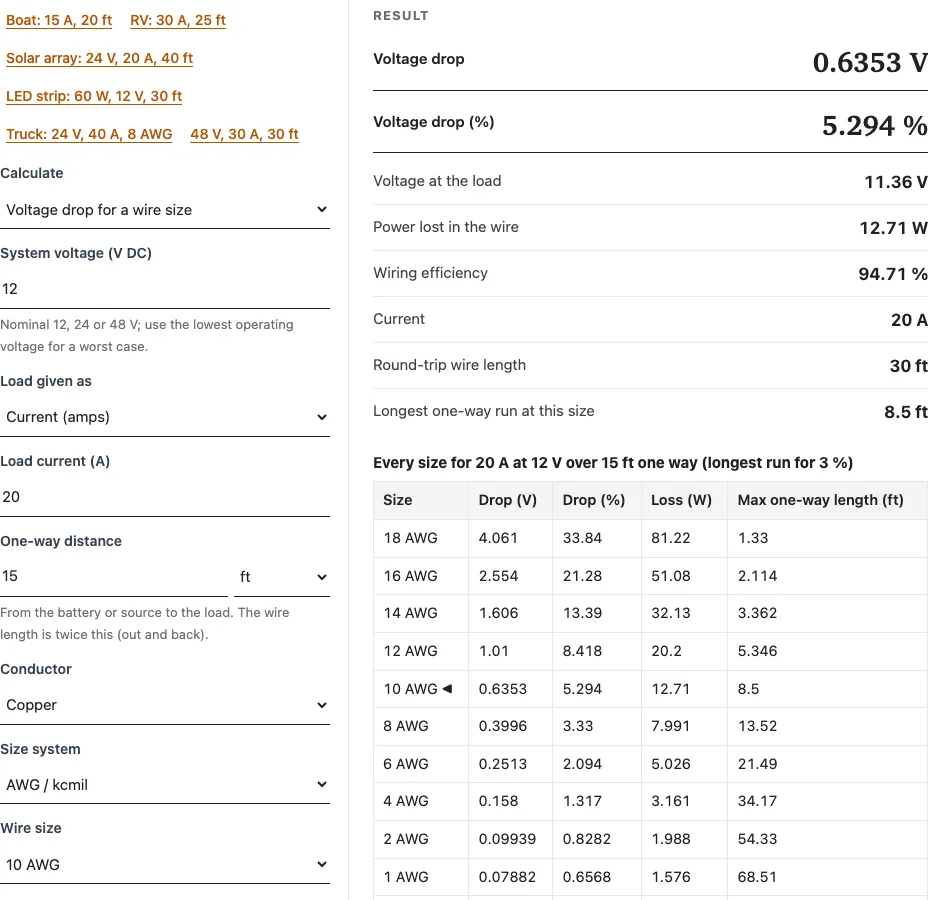Viewport: 928px width, 900px height.
Task: Load the 48 V, 30 A, 30 ft preset
Action: 244,134
